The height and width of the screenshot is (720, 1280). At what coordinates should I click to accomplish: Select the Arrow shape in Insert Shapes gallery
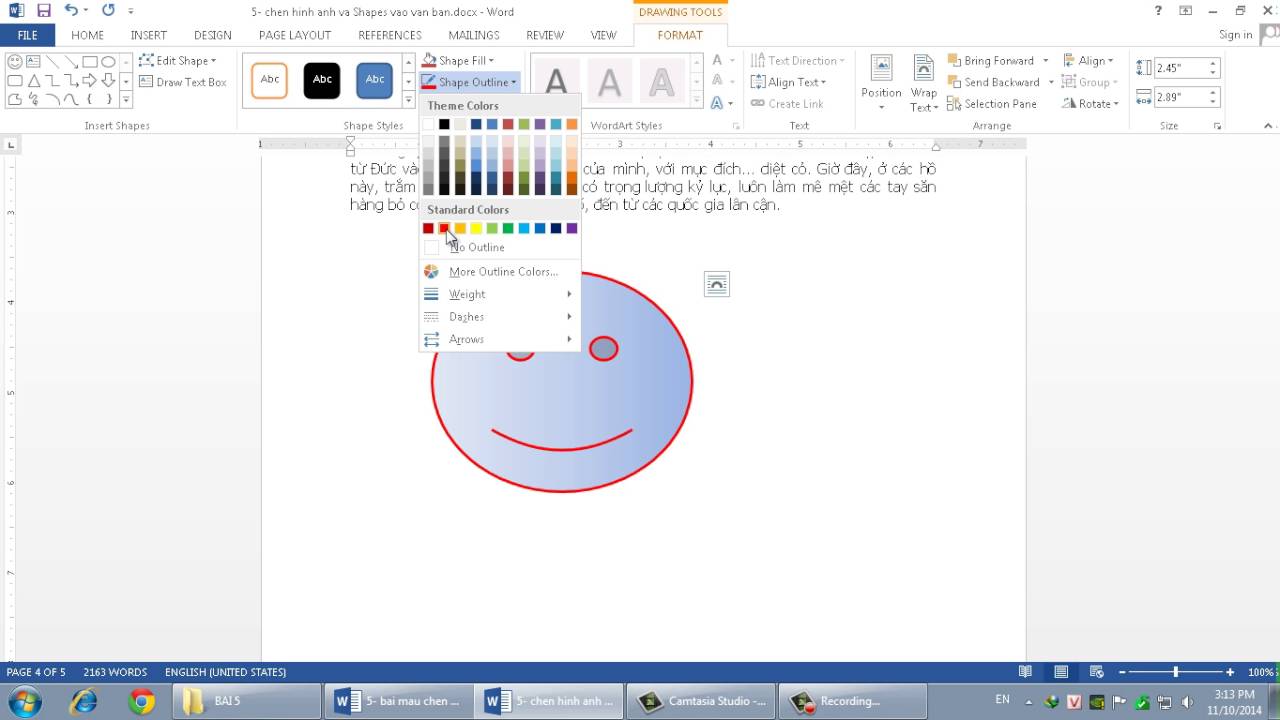coord(70,62)
